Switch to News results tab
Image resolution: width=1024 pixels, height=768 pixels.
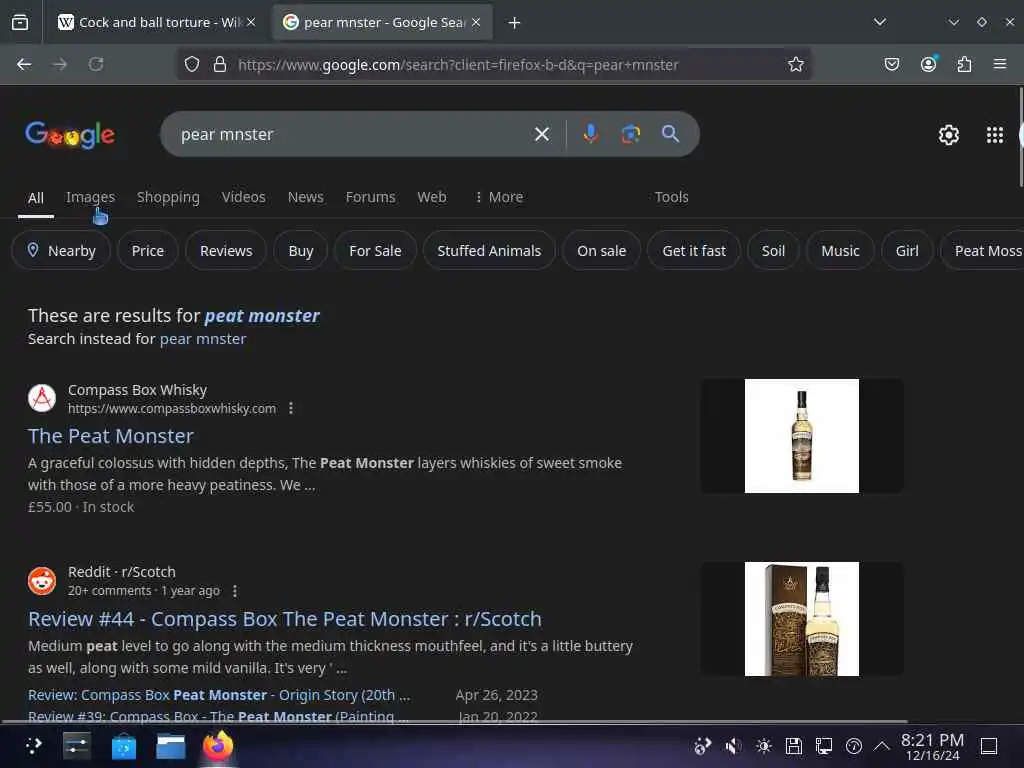306,197
